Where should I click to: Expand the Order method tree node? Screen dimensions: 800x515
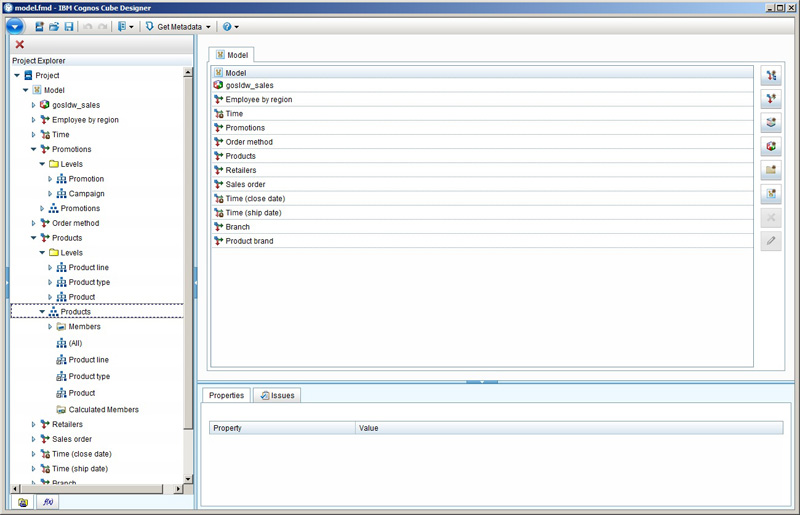[x=34, y=223]
